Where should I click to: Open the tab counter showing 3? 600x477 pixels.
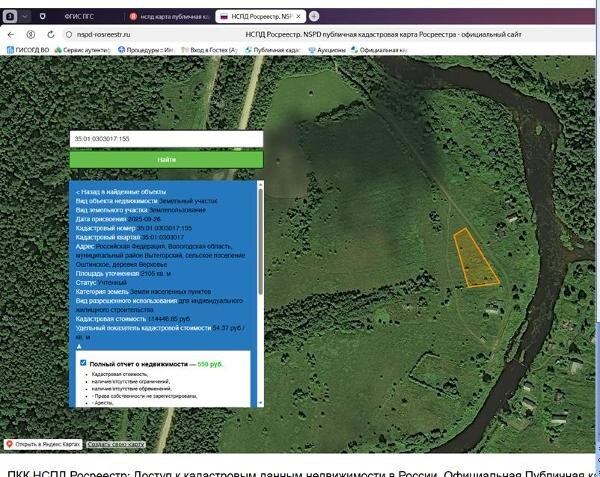[x=10, y=16]
